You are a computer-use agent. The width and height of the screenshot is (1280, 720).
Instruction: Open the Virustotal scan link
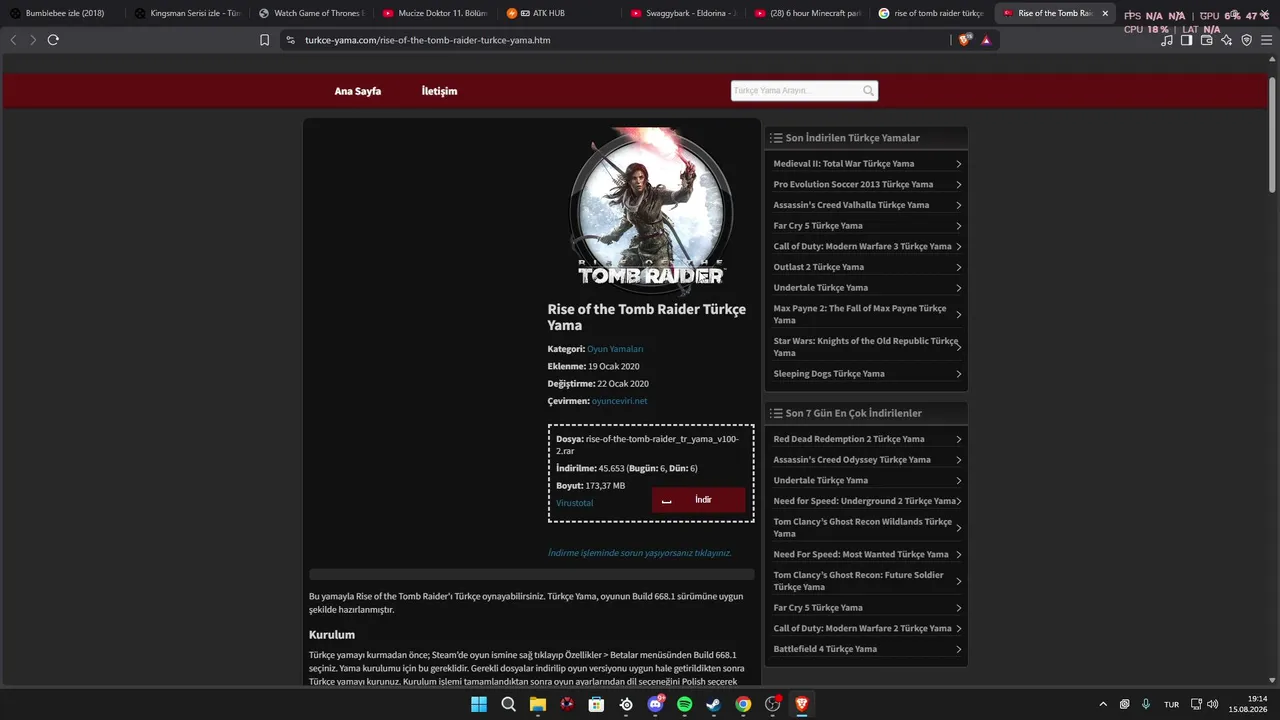click(575, 503)
